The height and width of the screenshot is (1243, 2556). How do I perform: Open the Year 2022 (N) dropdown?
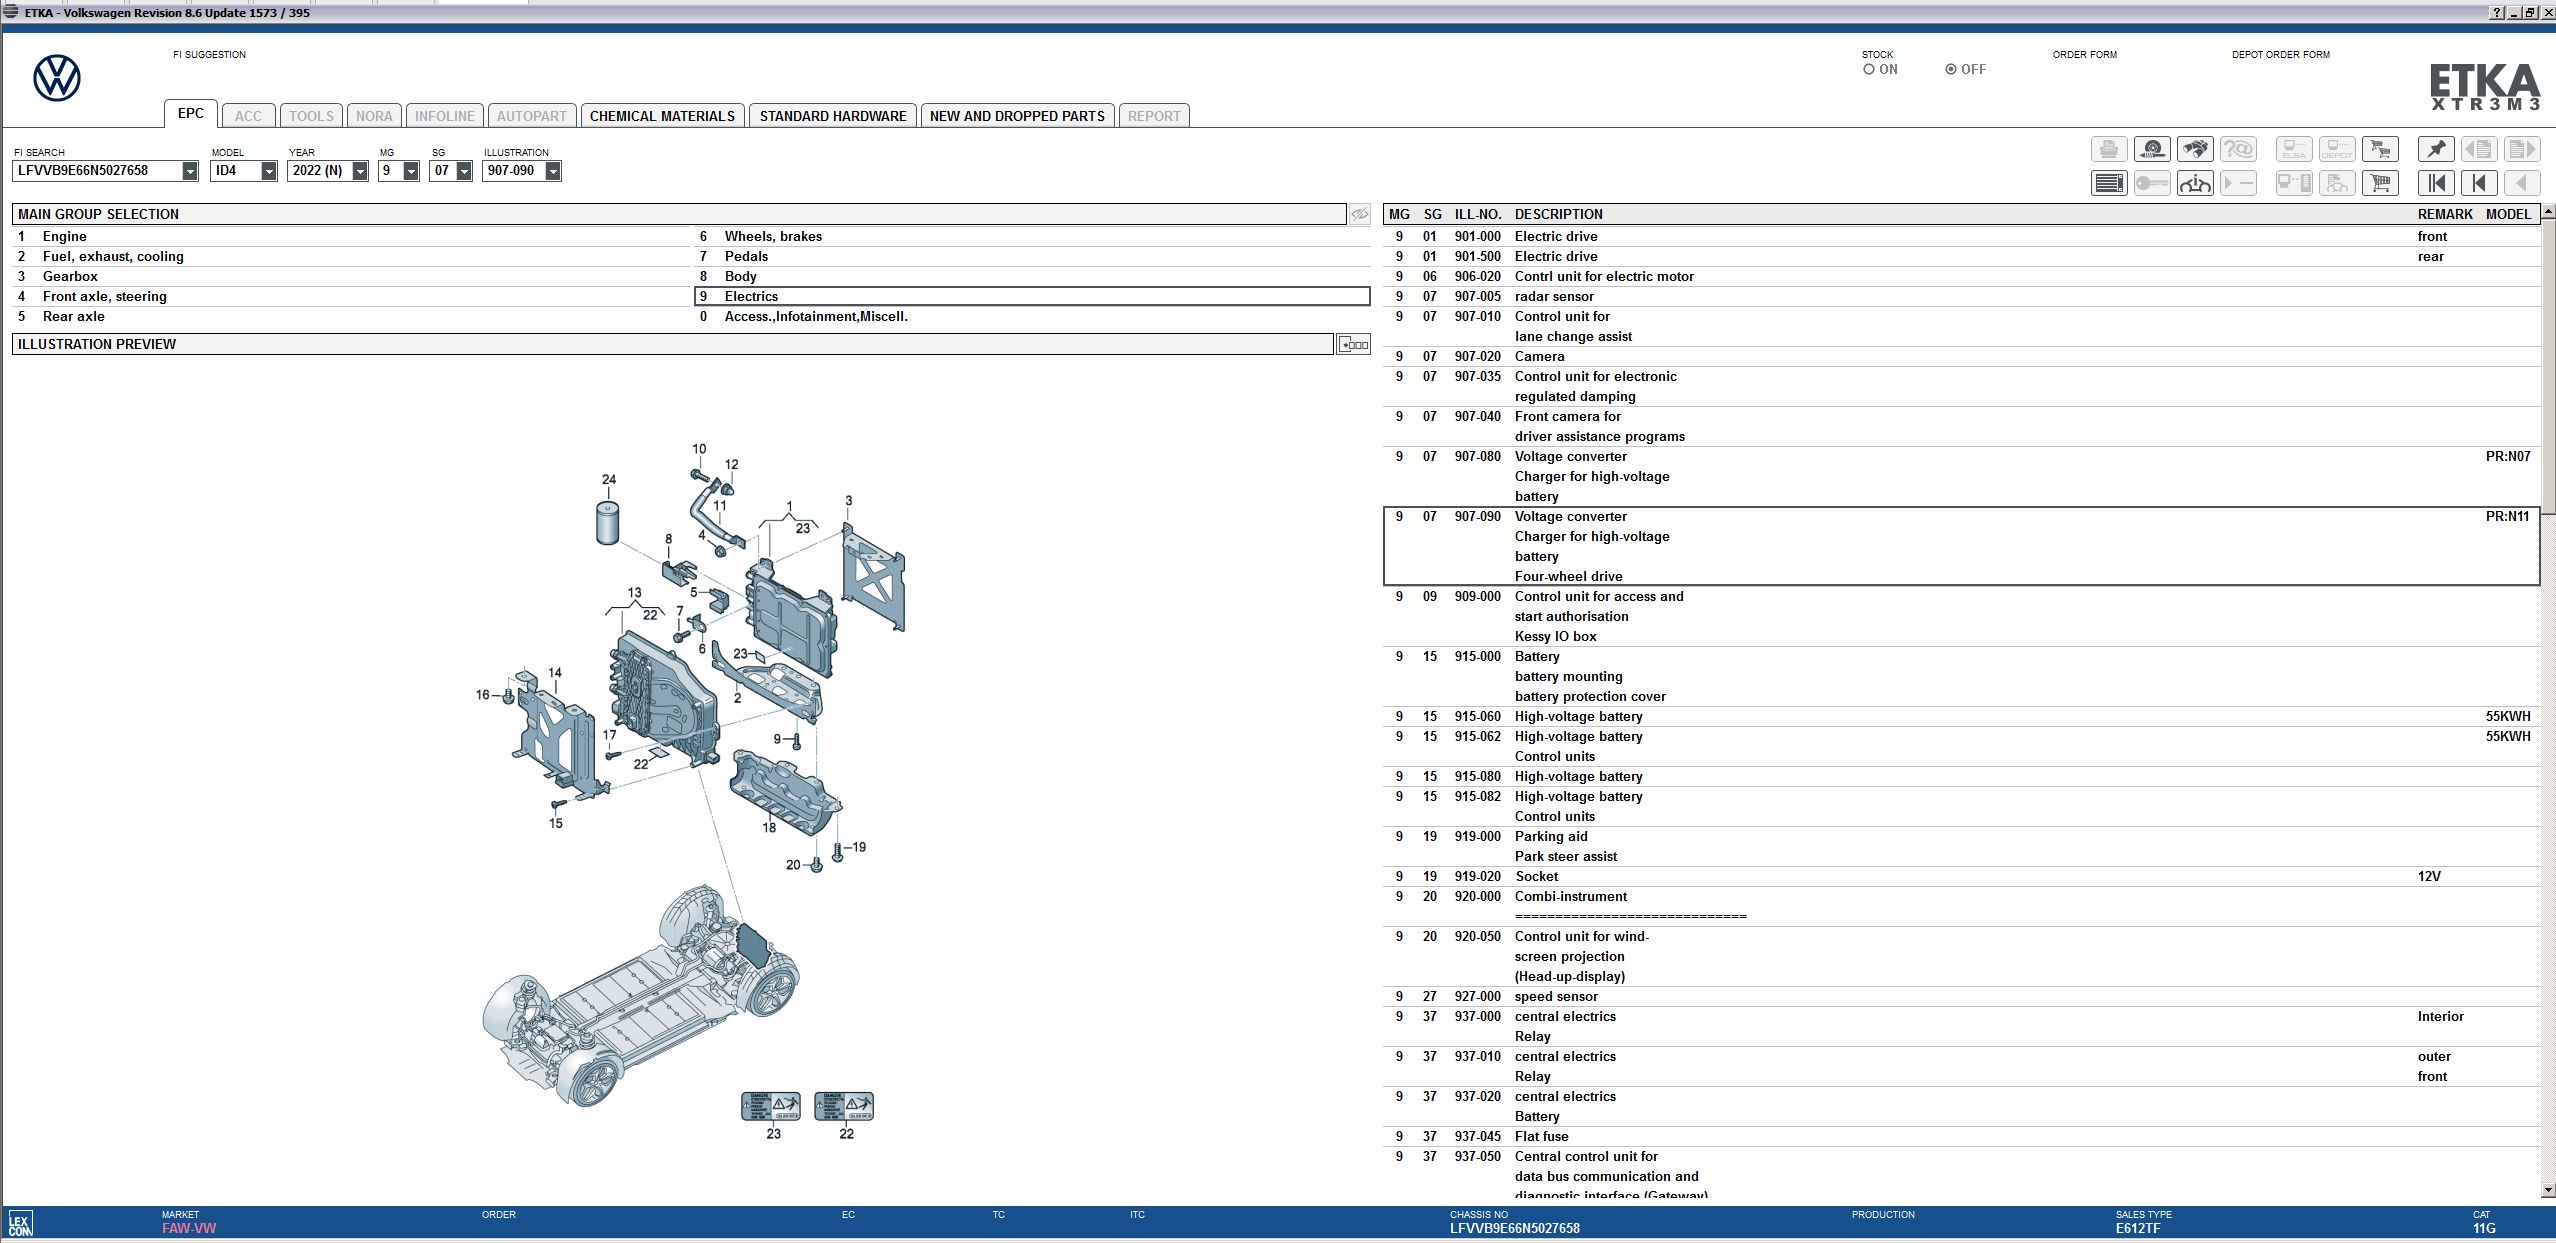click(360, 171)
